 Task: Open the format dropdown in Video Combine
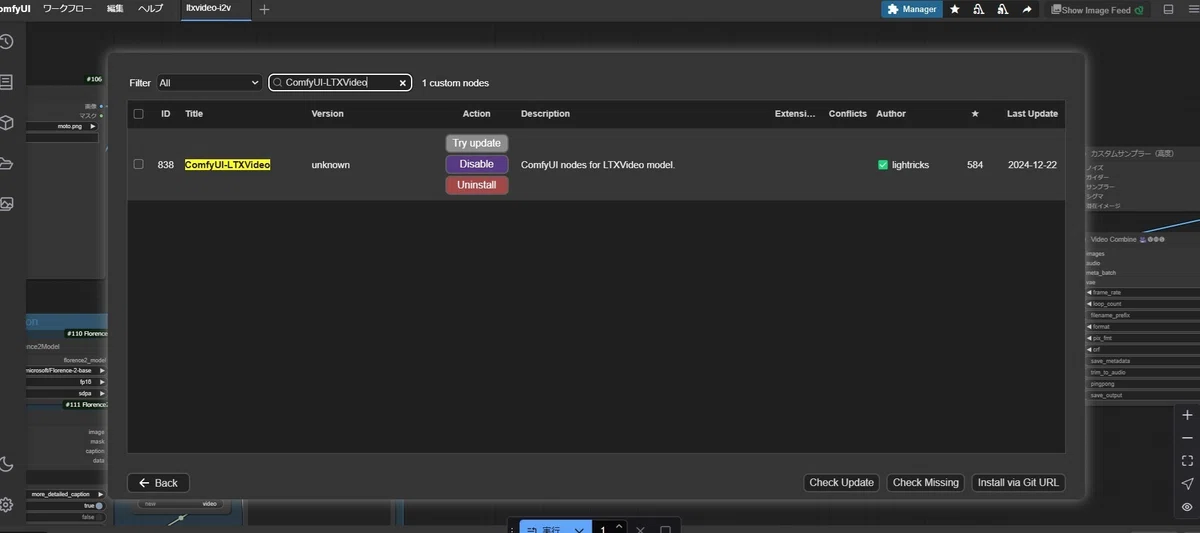tap(1142, 327)
